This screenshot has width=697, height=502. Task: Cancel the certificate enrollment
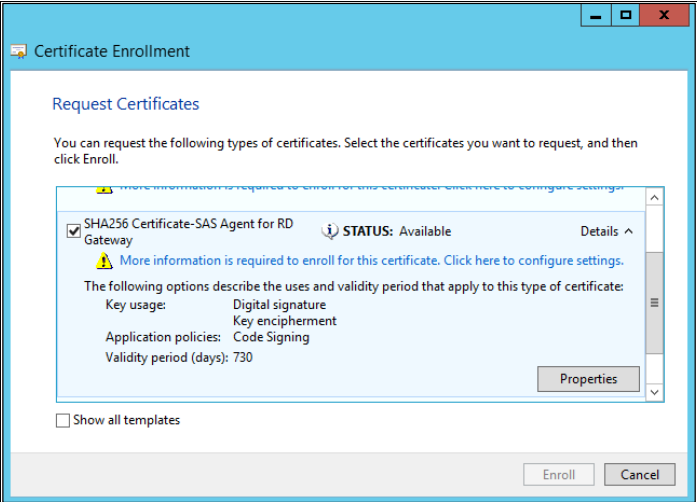click(640, 474)
